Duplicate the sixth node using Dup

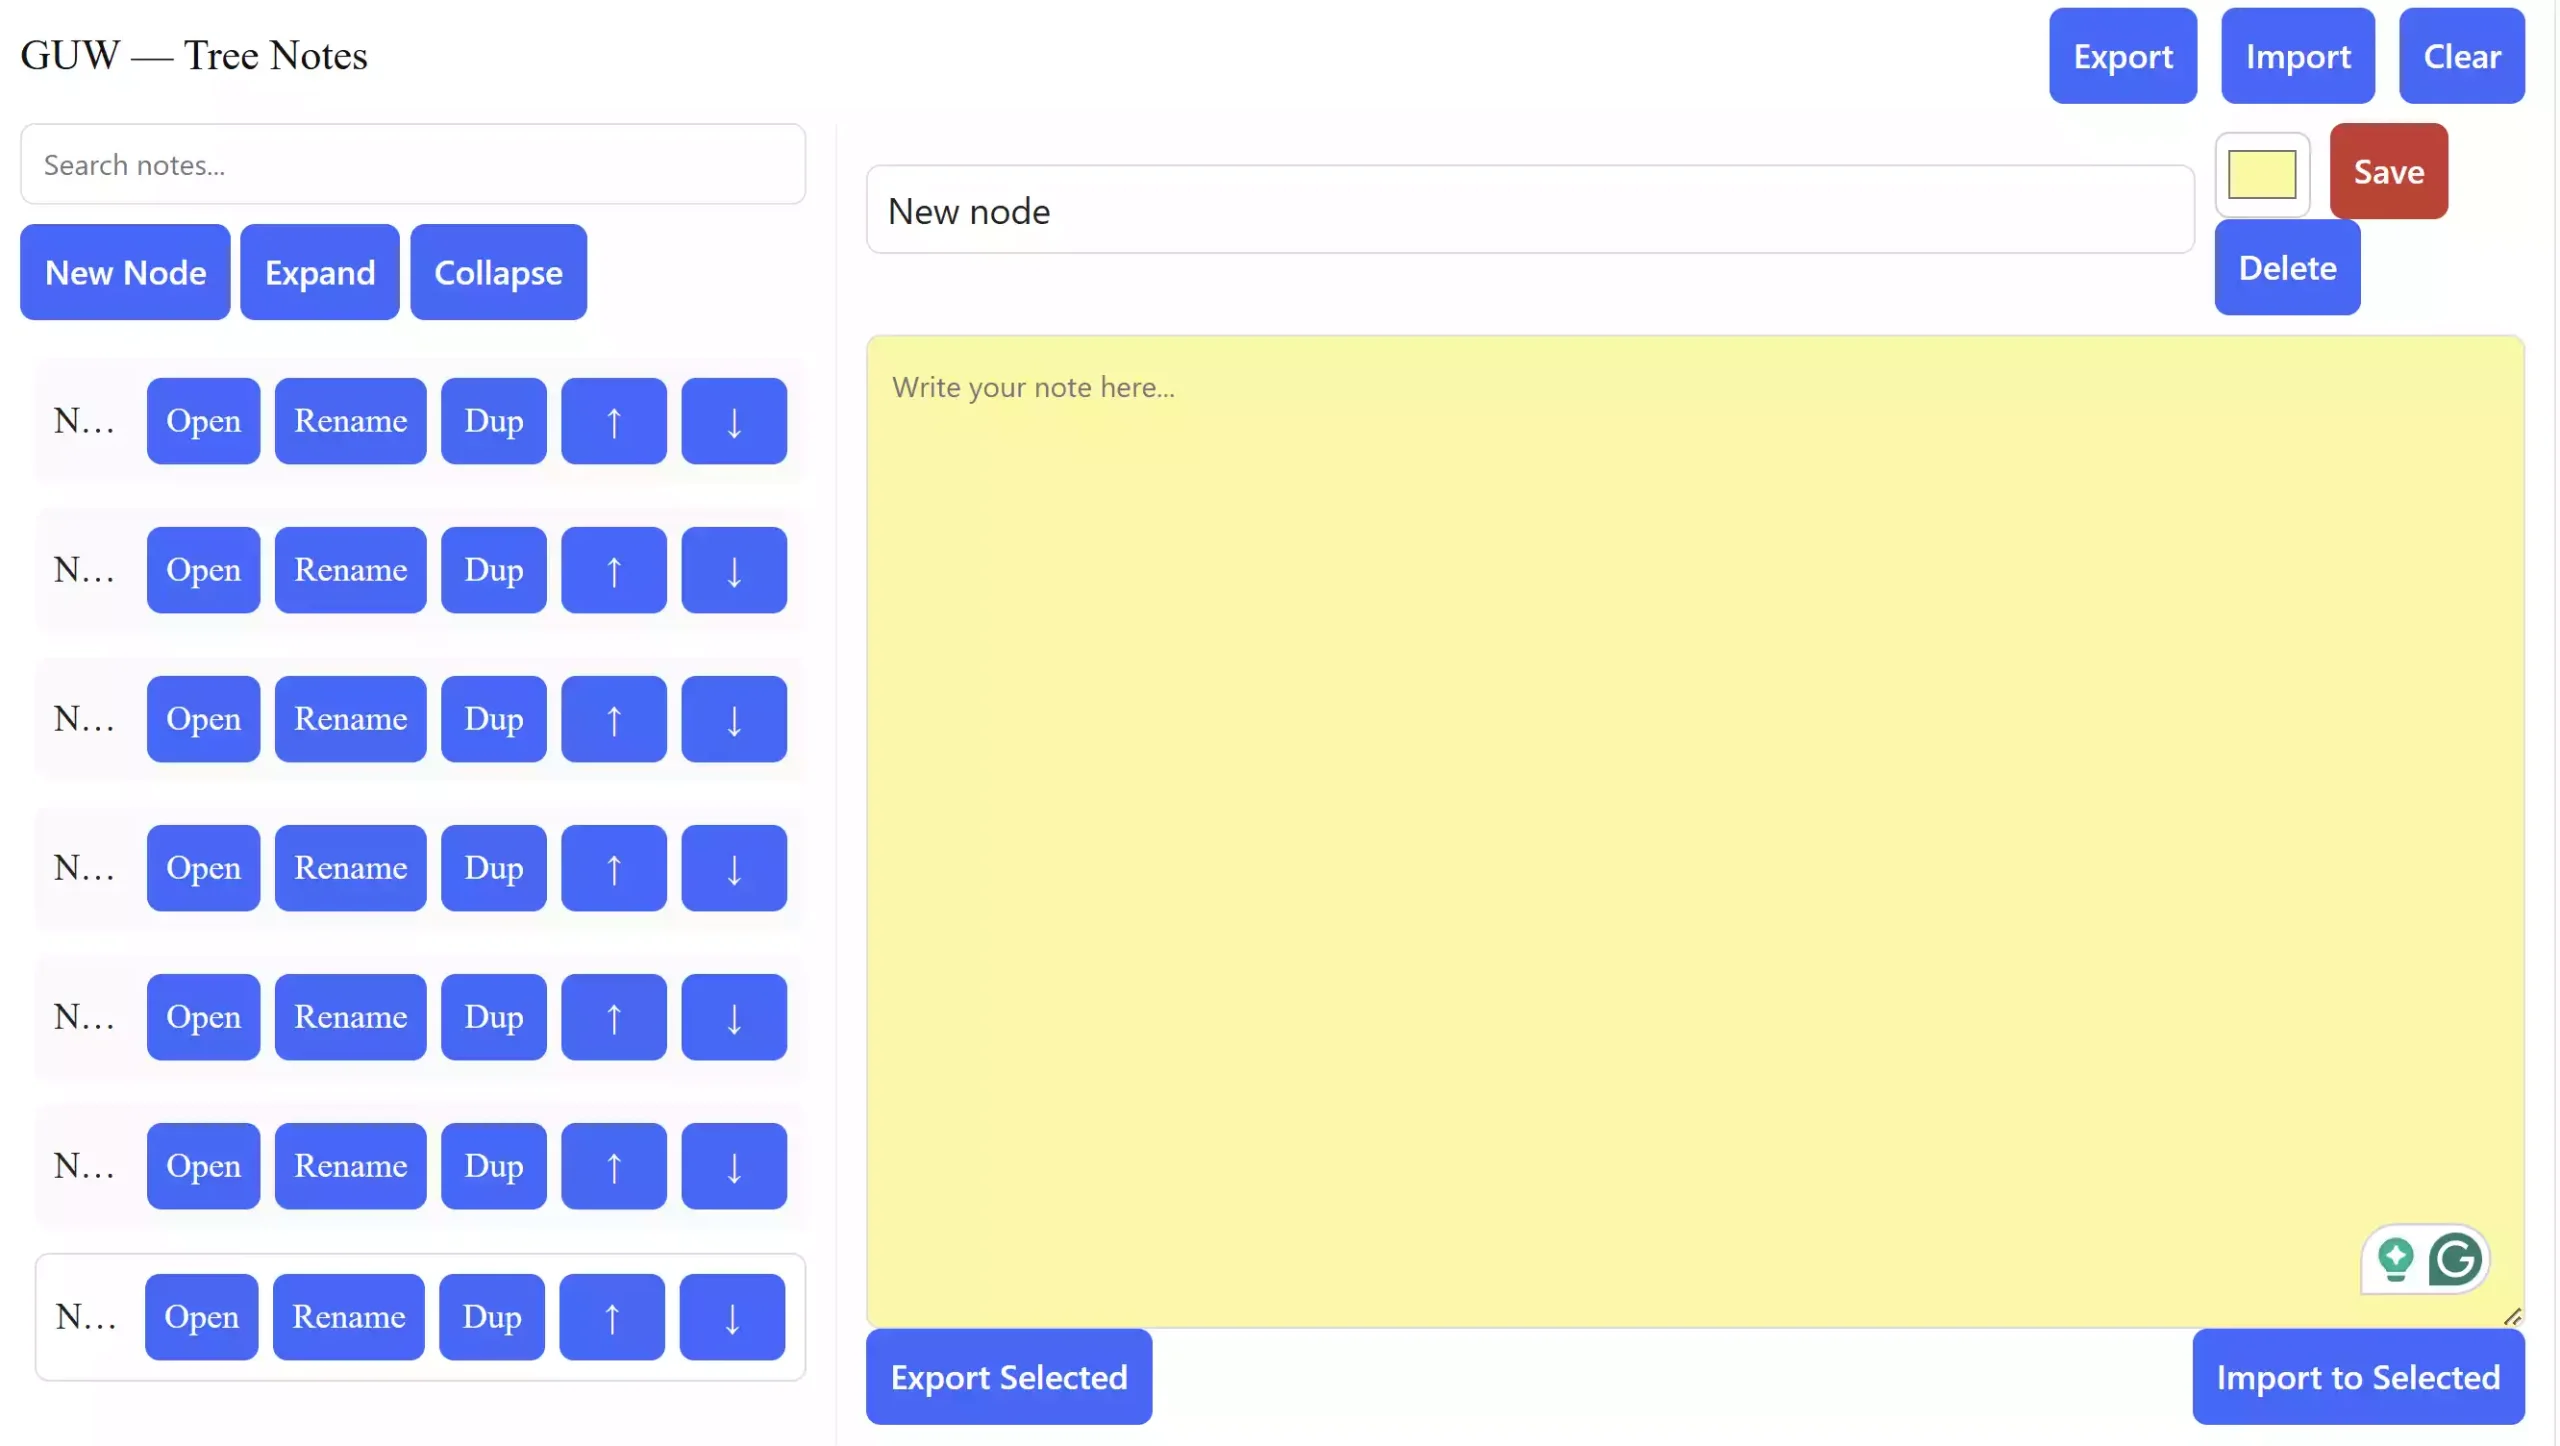click(x=493, y=1166)
